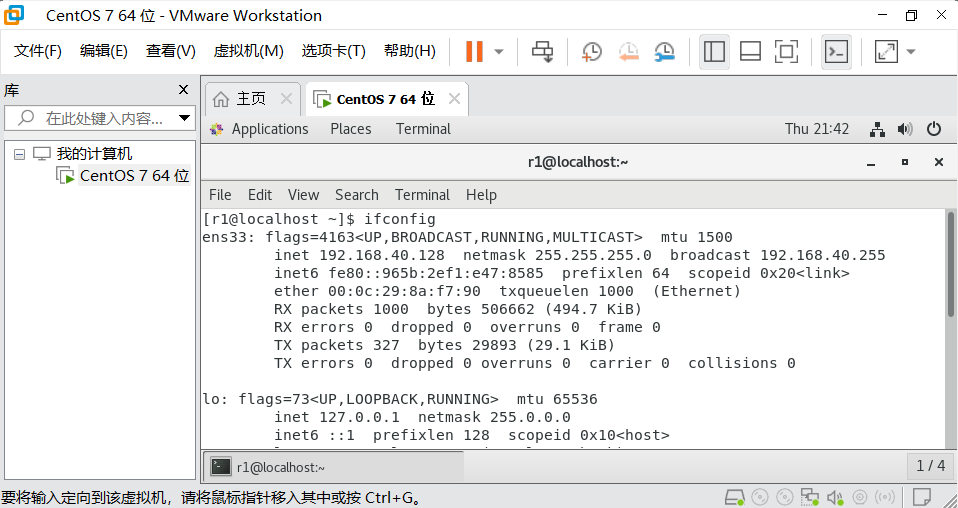Pause the virtual machine with the orange button
Image resolution: width=958 pixels, height=508 pixels.
tap(474, 51)
